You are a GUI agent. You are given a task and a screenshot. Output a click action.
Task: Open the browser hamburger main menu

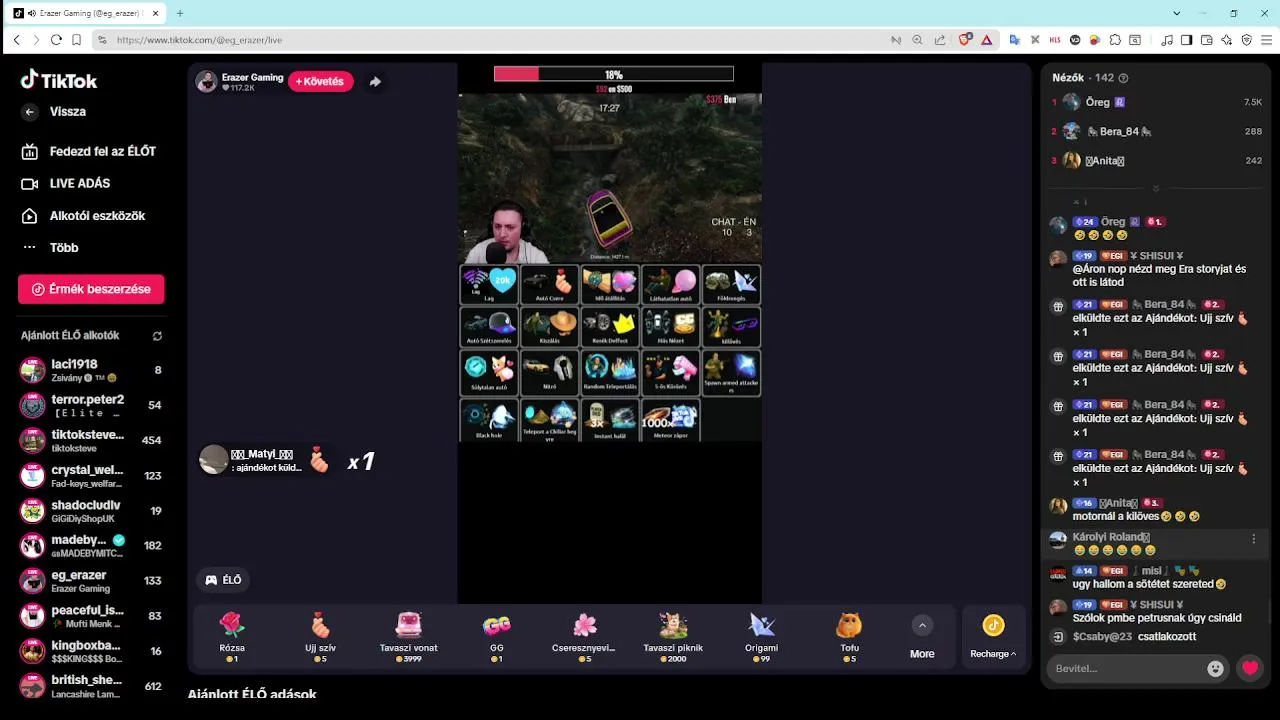(1267, 40)
